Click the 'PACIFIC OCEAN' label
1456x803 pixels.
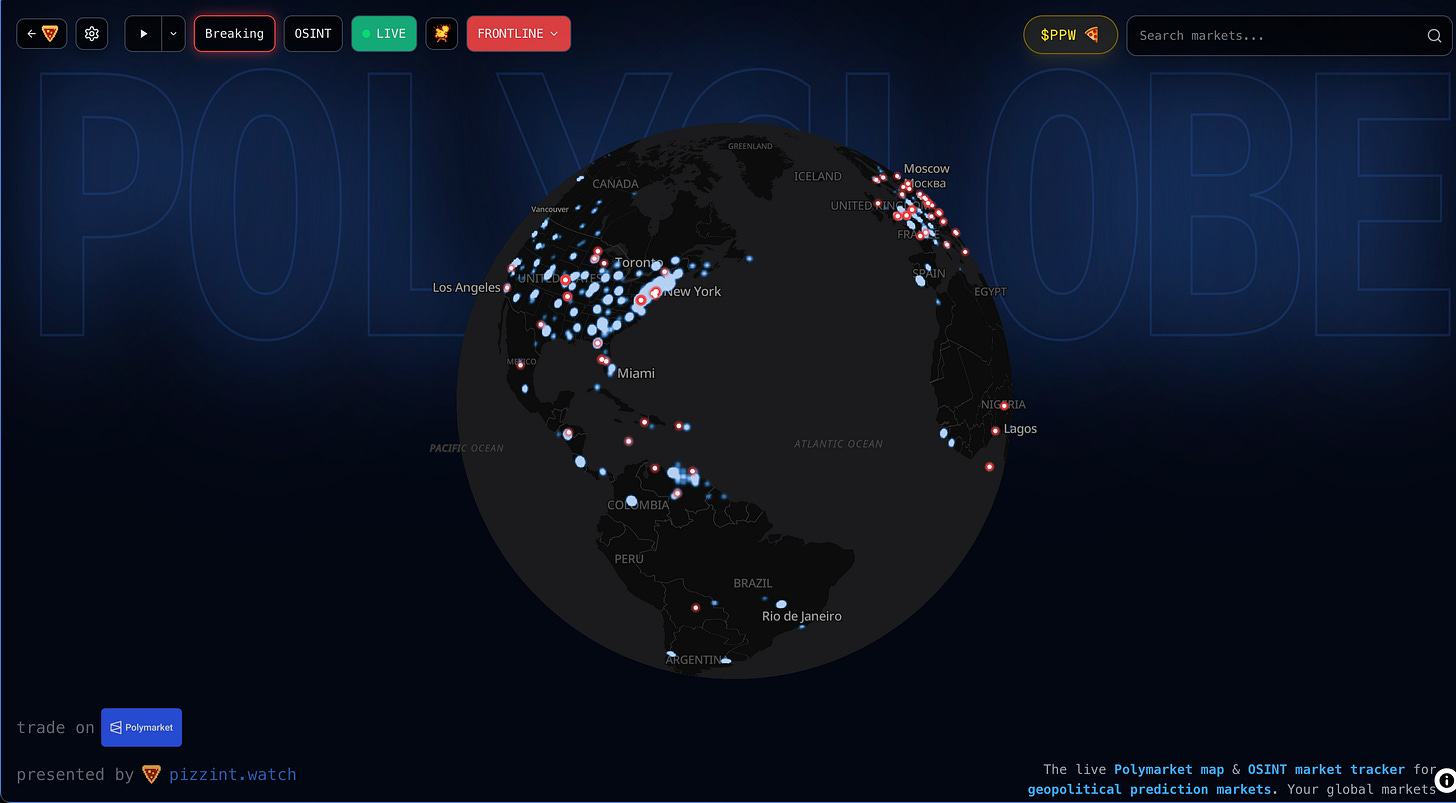pyautogui.click(x=466, y=448)
